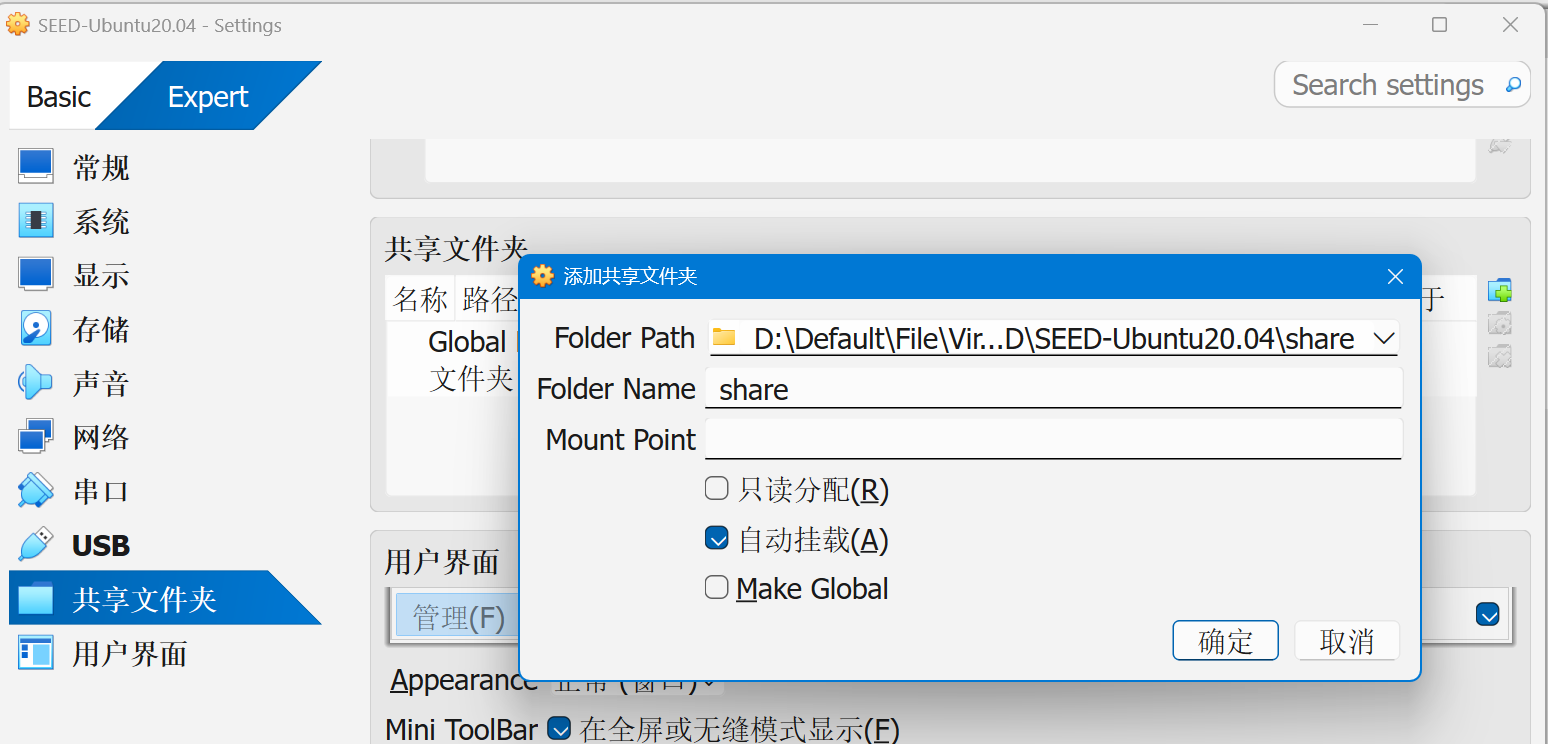Expand the Folder Path dropdown arrow
This screenshot has height=744, width=1548.
click(1384, 339)
